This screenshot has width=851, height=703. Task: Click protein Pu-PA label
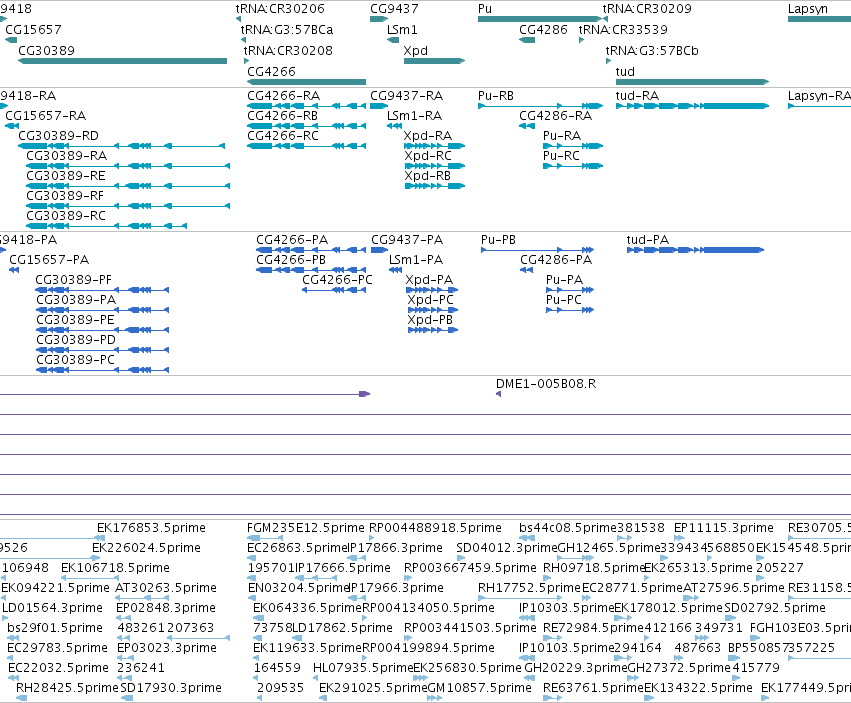[x=564, y=280]
